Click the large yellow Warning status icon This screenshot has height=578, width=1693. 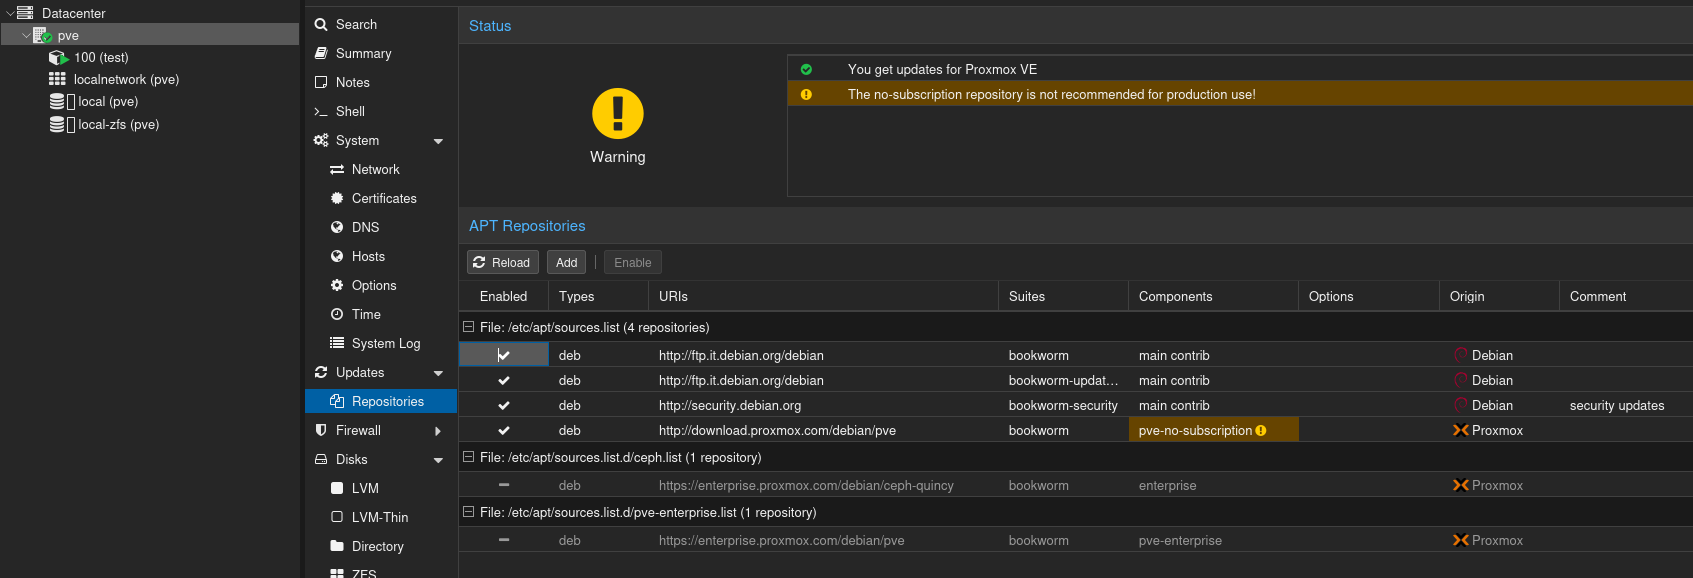pyautogui.click(x=618, y=113)
